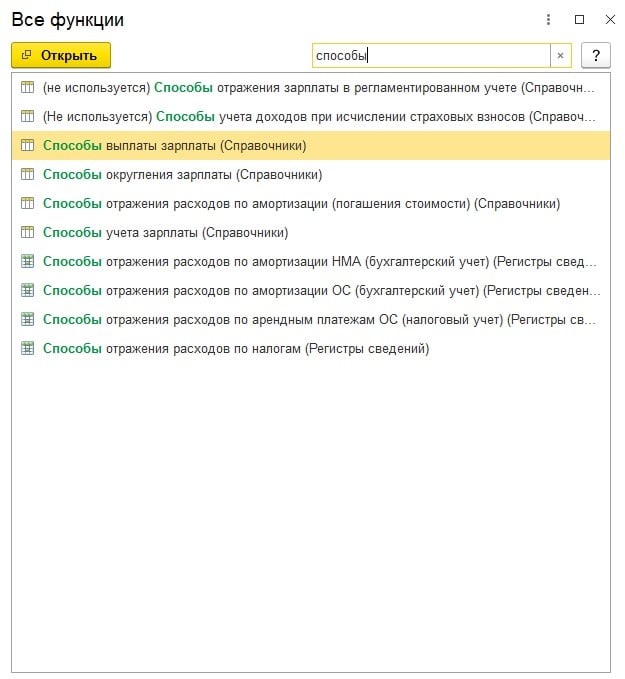
Task: Click catalog icon beside Способы округления зарплаты
Action: 27,175
